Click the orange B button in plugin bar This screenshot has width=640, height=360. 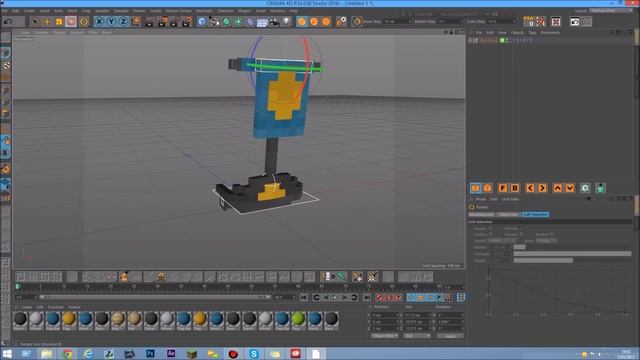pyautogui.click(x=515, y=188)
